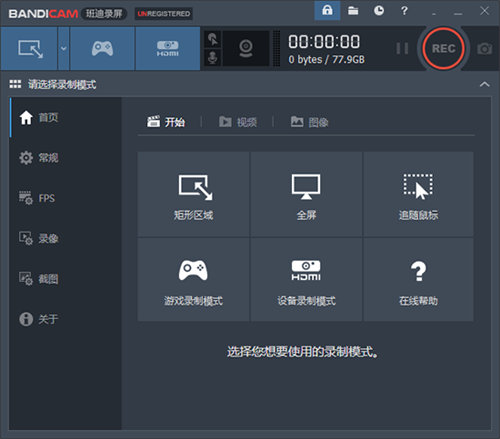Open the 视频 tab
The width and height of the screenshot is (500, 439).
238,122
